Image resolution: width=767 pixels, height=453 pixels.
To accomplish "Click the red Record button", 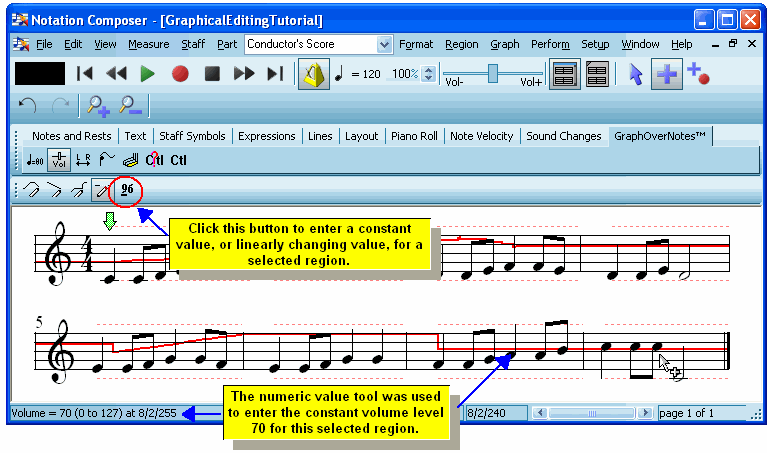I will tap(180, 73).
